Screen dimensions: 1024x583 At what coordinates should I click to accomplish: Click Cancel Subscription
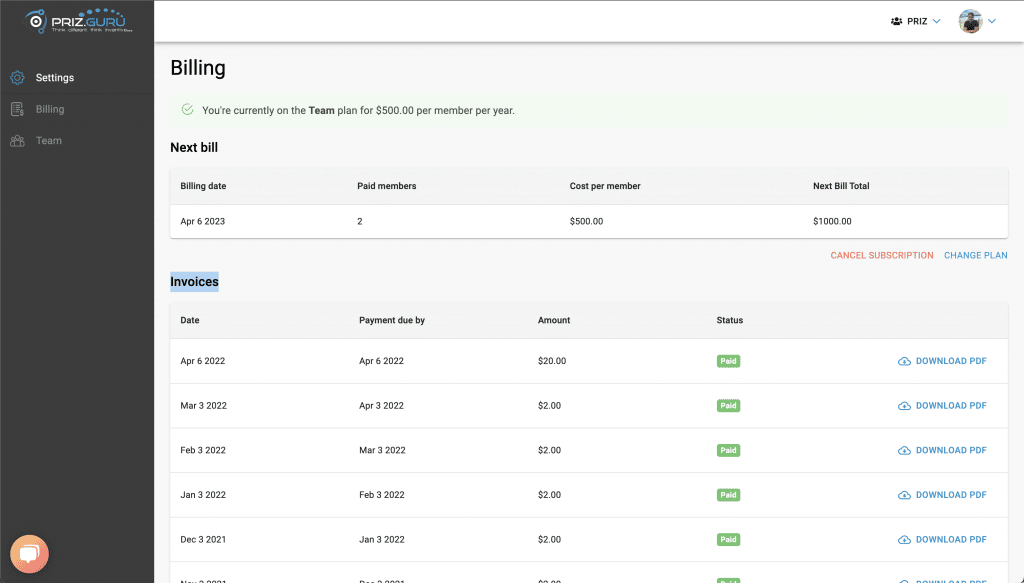[881, 255]
